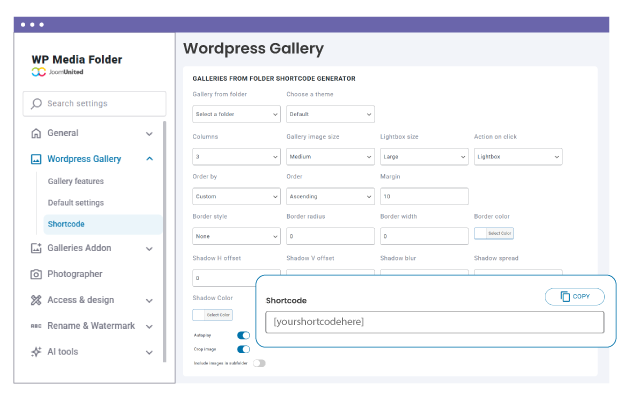Click the Galleries Addon icon
This screenshot has width=630, height=400.
click(x=36, y=248)
